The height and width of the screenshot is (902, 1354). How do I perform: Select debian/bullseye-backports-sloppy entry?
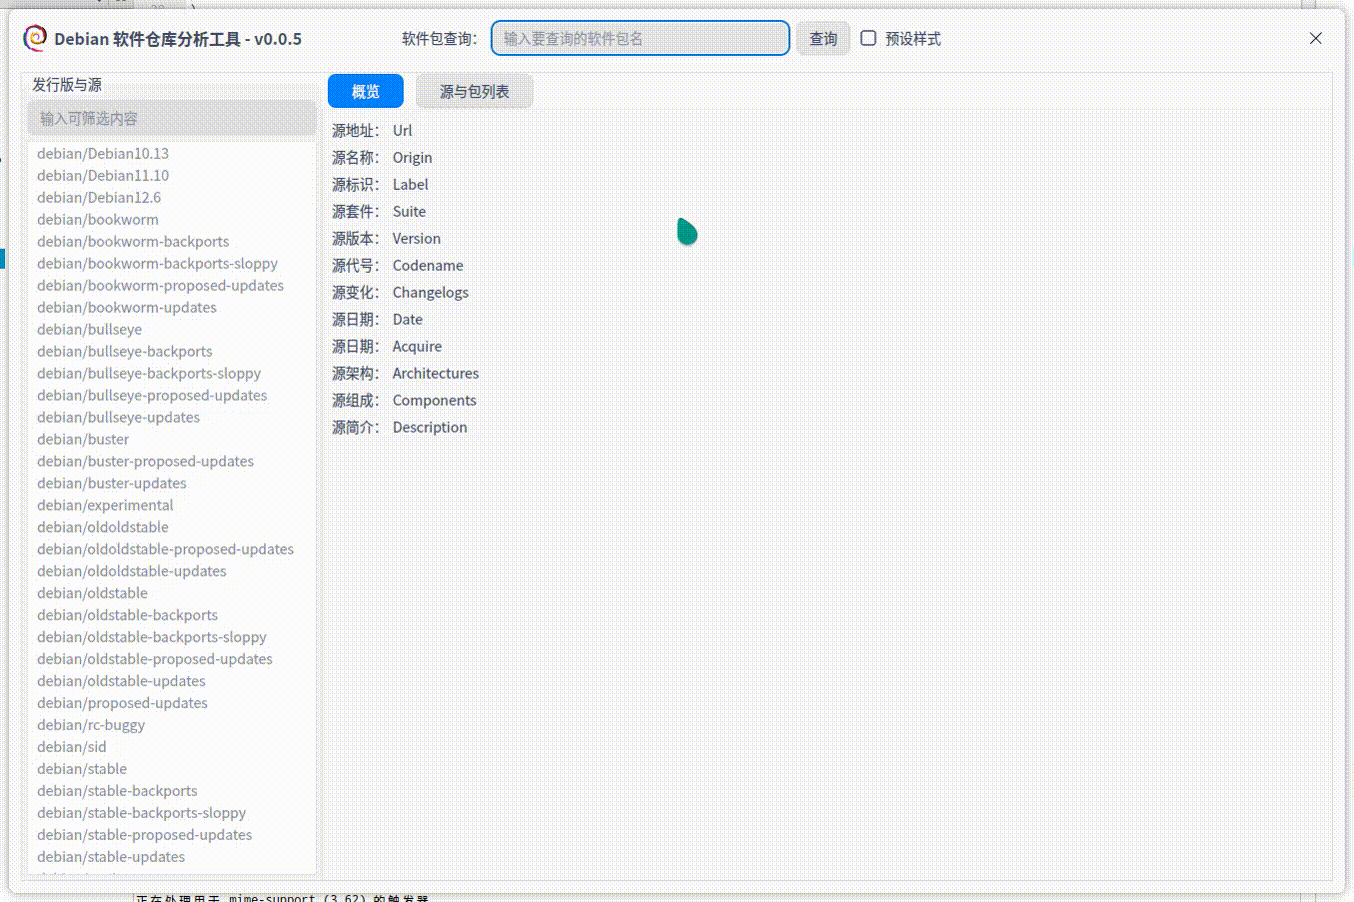point(172,373)
